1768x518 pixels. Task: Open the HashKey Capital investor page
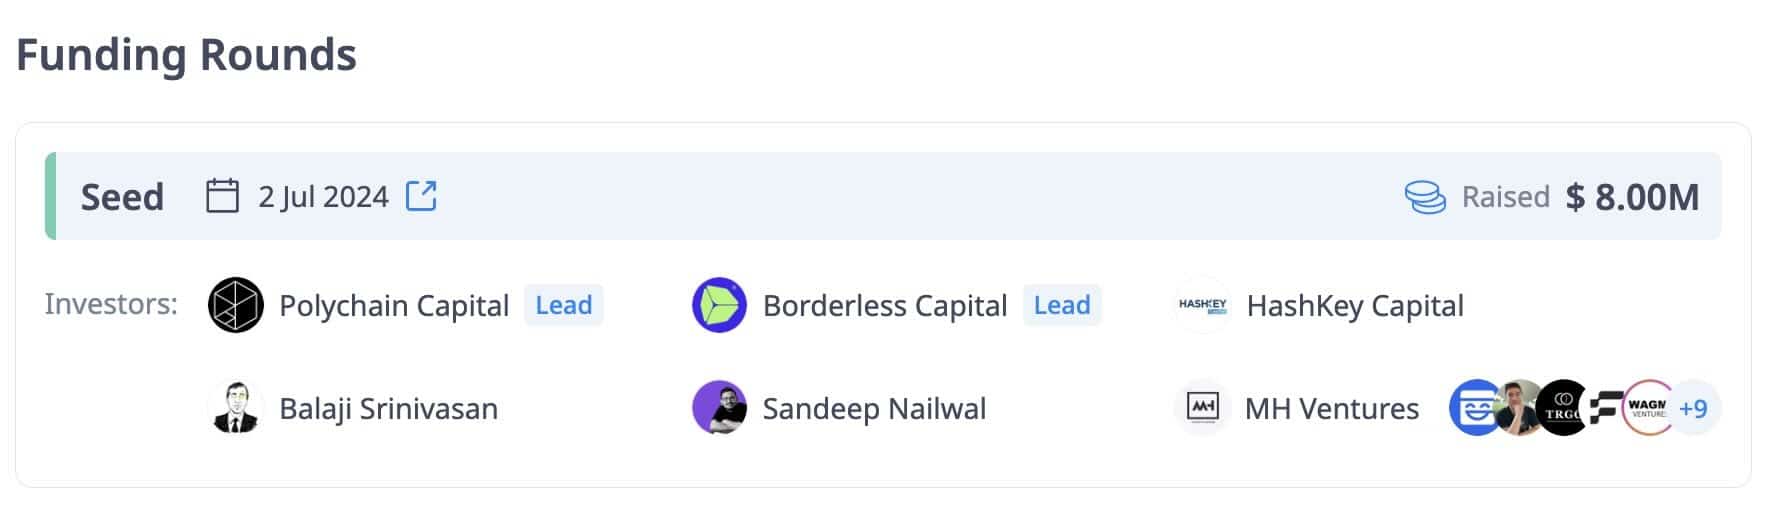[1354, 305]
